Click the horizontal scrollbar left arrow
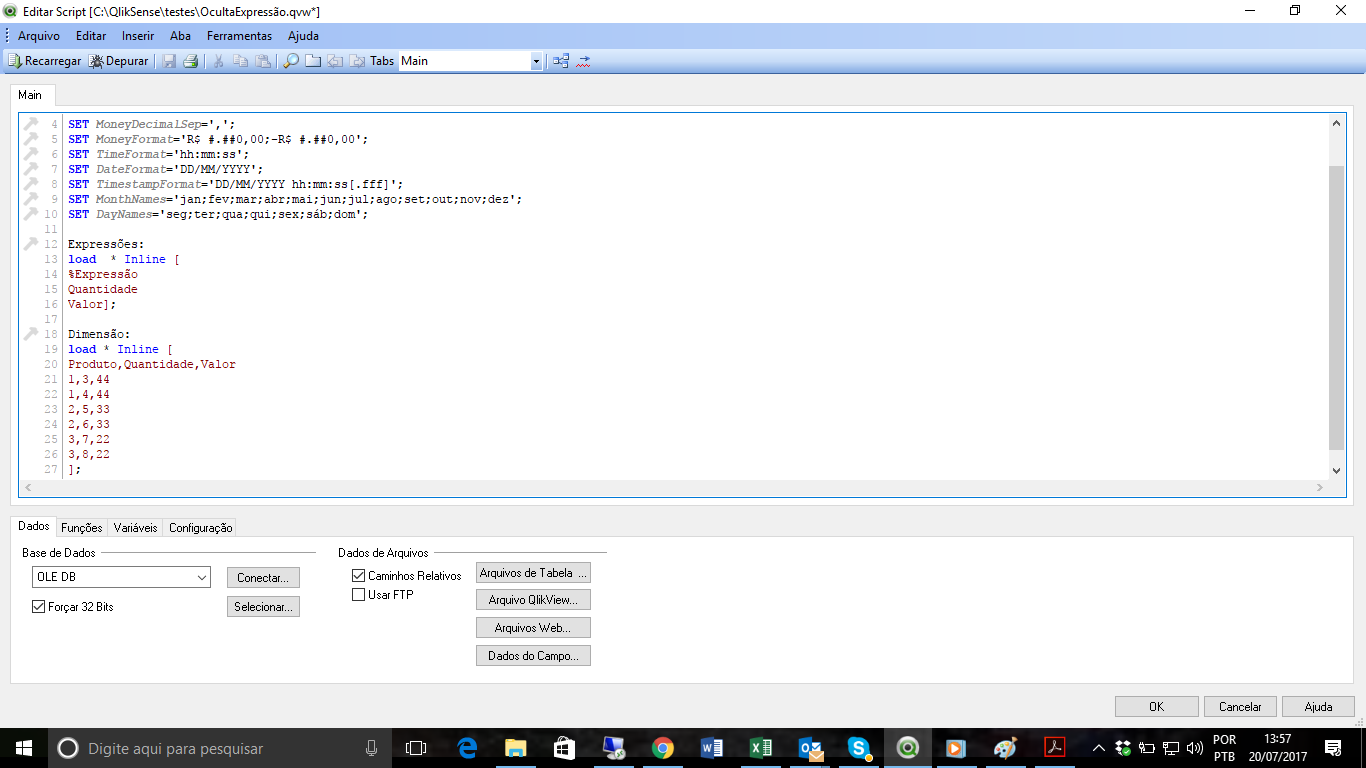 point(28,488)
